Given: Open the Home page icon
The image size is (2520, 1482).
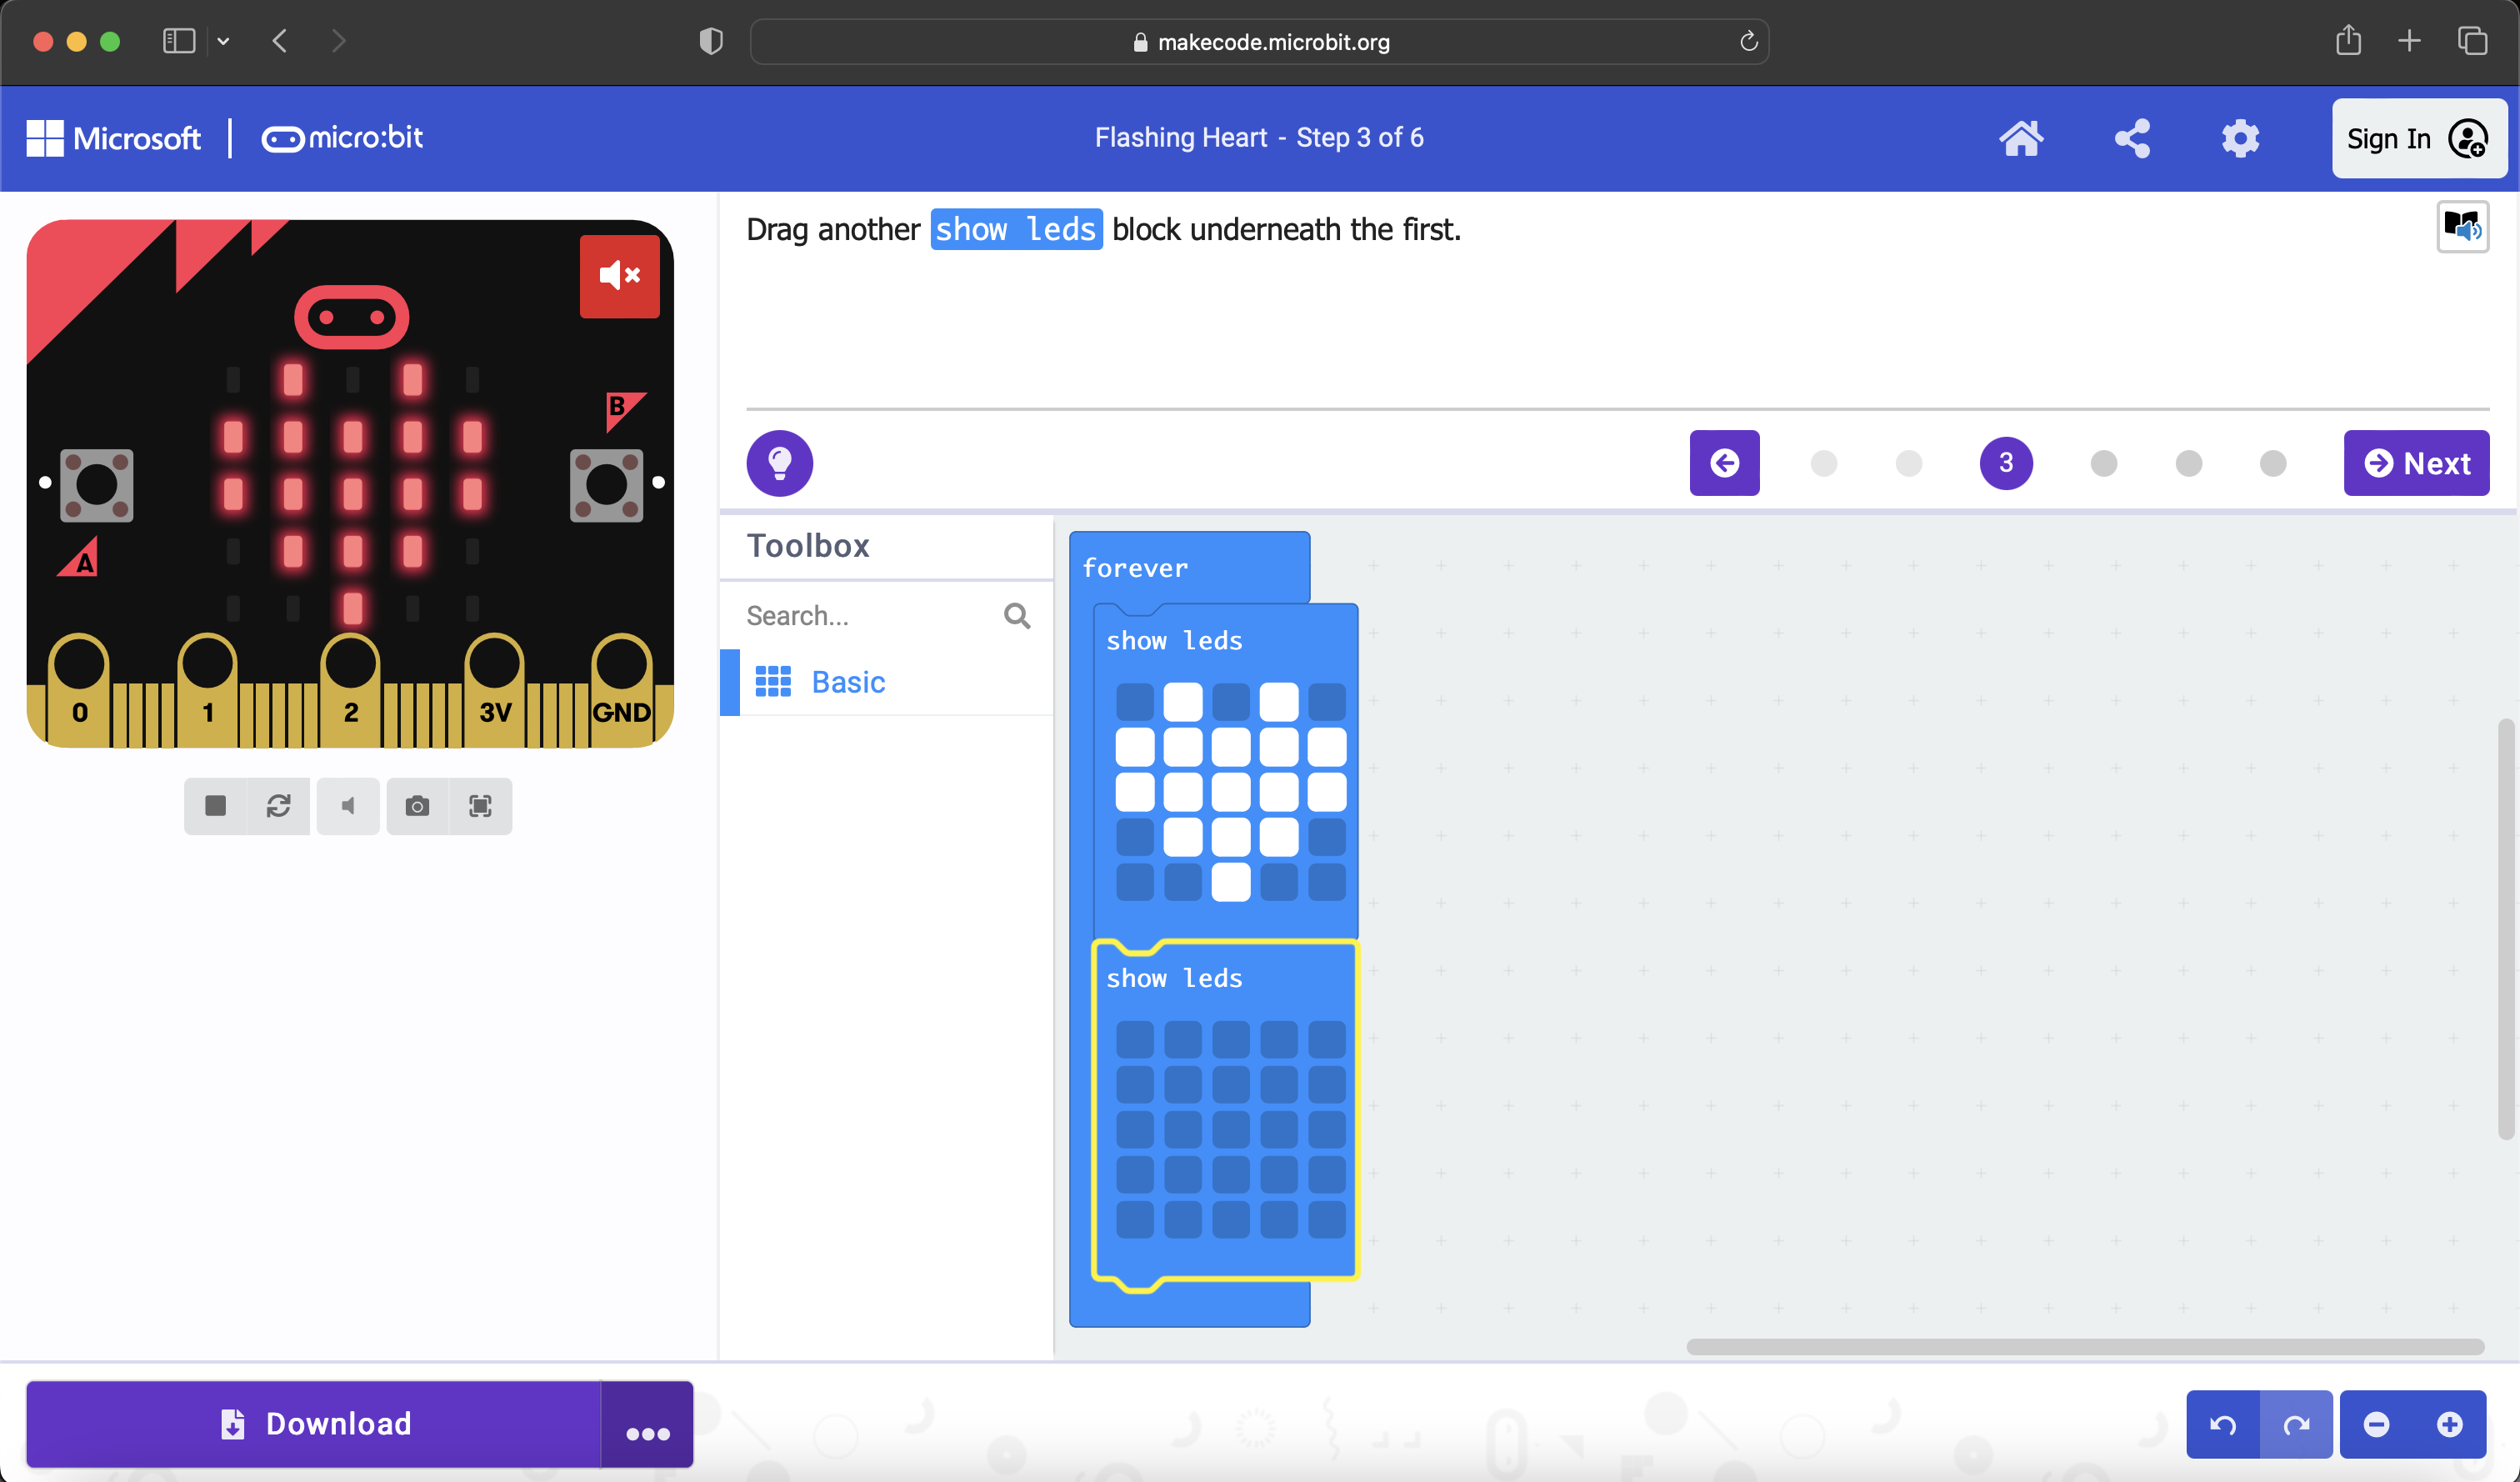Looking at the screenshot, I should 2020,138.
